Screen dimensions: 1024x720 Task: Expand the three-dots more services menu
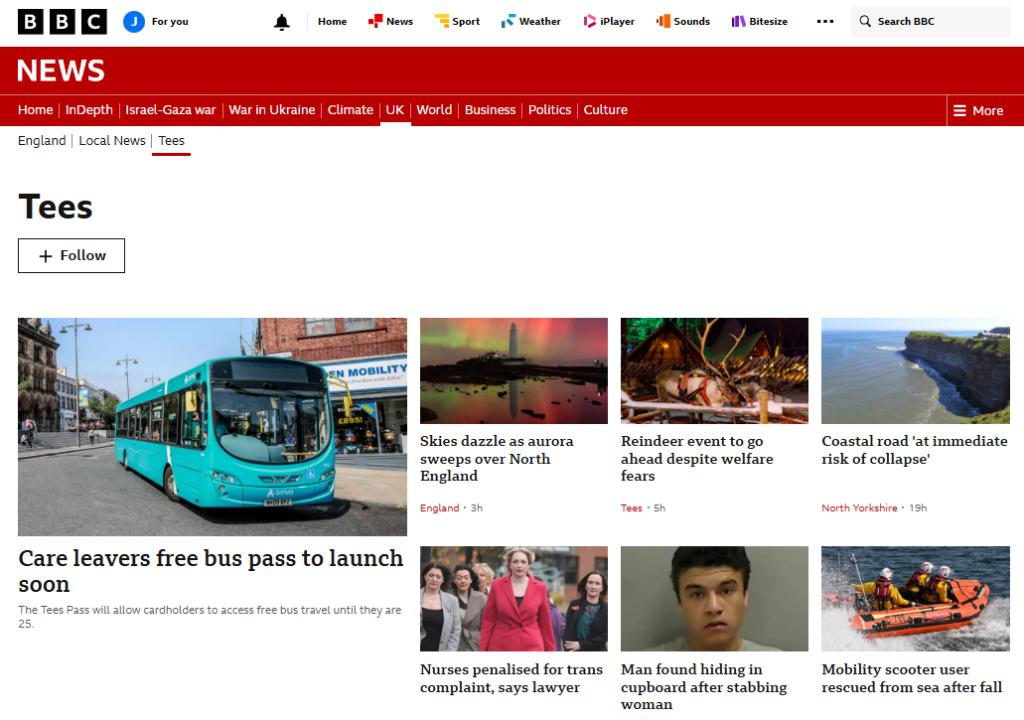[x=825, y=22]
